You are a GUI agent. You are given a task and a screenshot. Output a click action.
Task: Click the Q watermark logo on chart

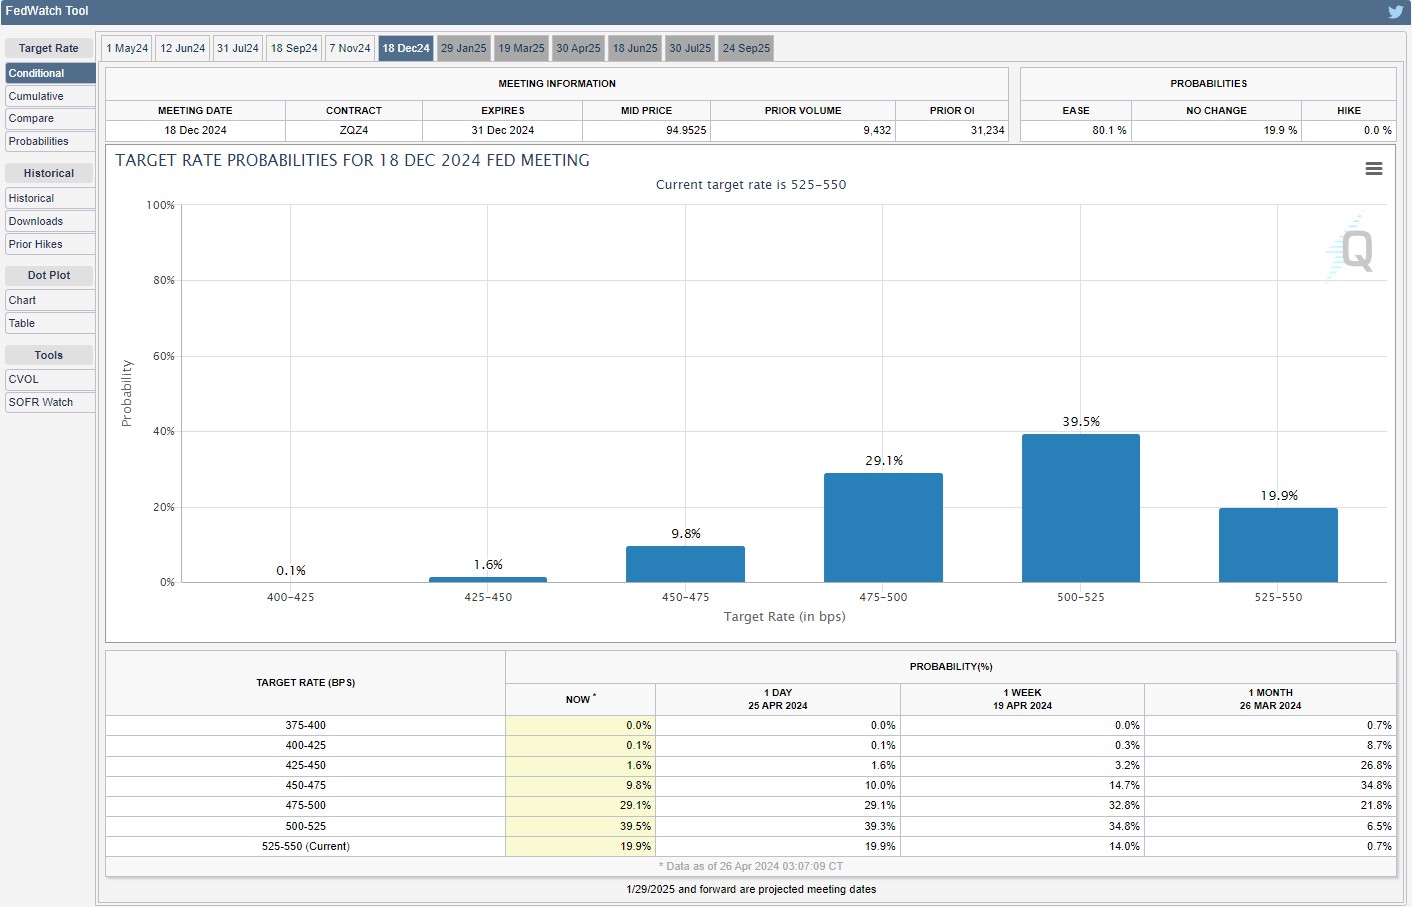tap(1355, 250)
